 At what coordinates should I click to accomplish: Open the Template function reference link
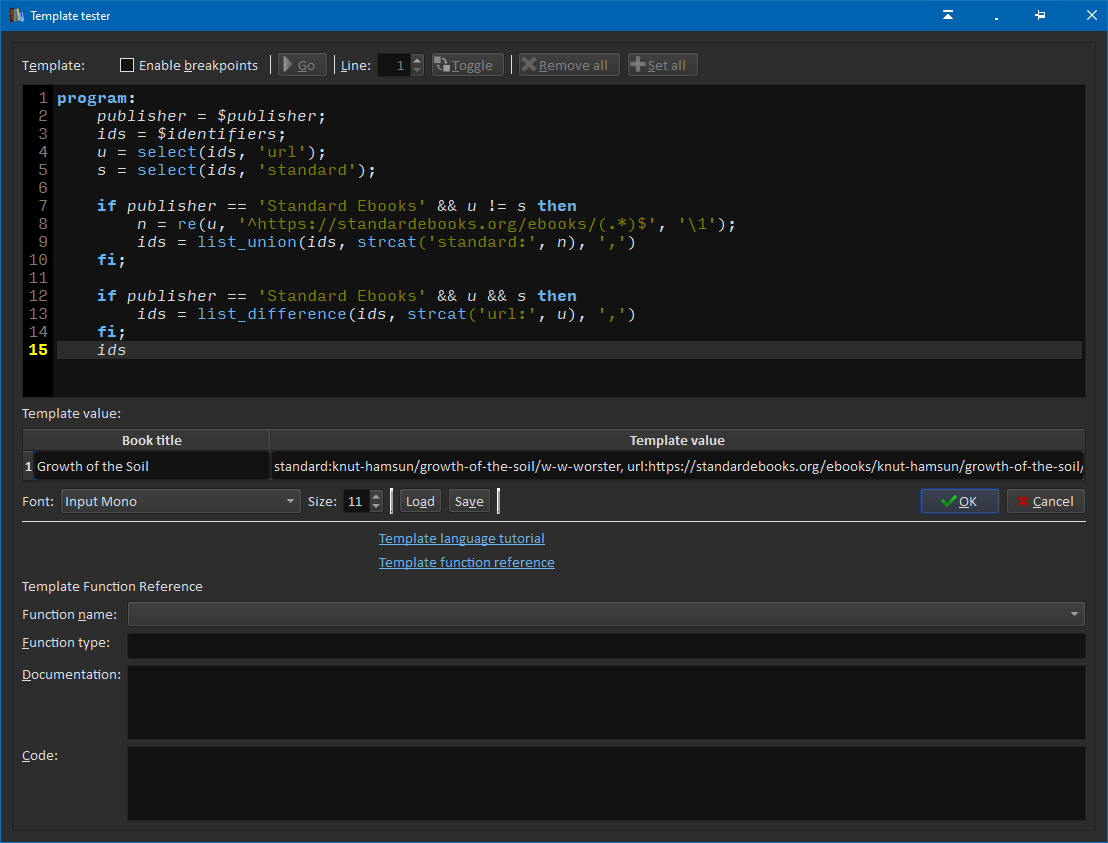click(x=466, y=562)
